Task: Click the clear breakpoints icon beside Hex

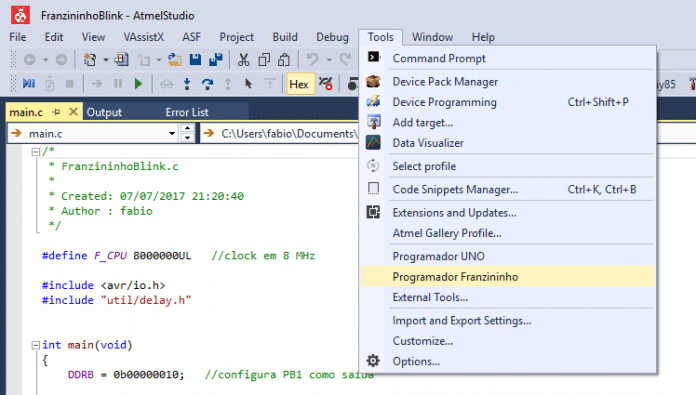Action: pyautogui.click(x=326, y=83)
